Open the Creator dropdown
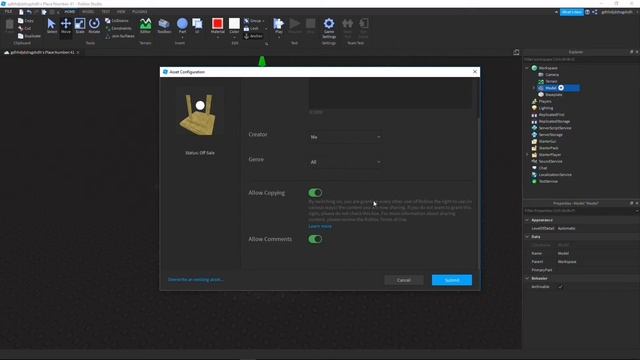This screenshot has width=640, height=360. coord(345,137)
